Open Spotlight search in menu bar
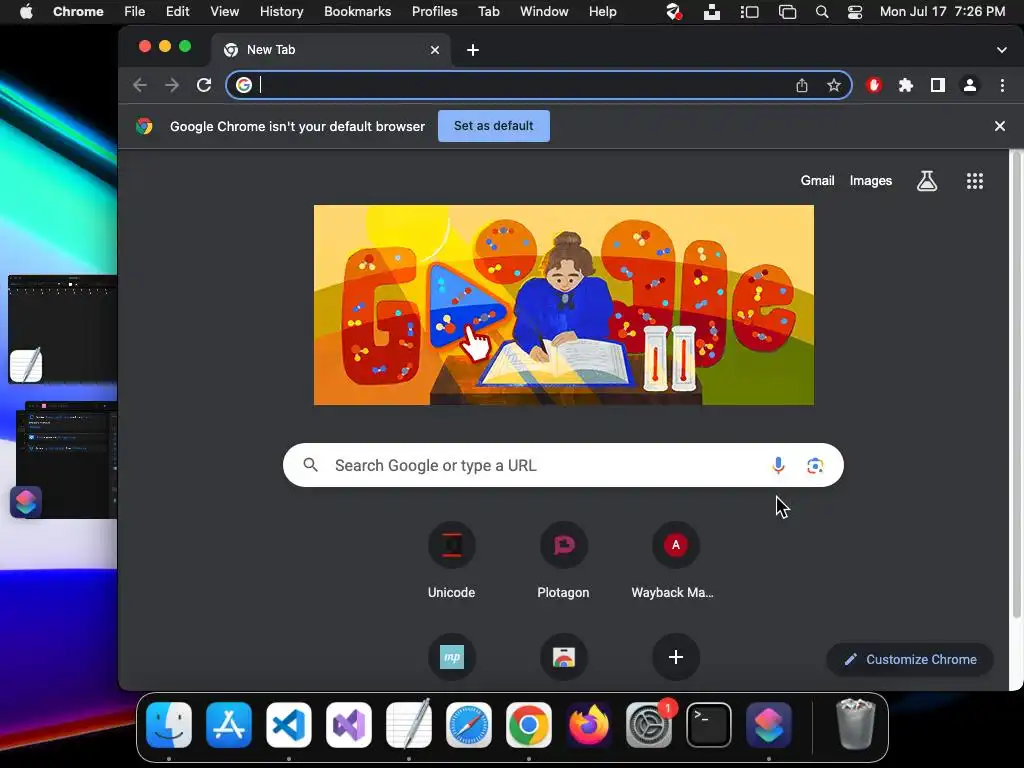Screen dimensions: 1024x768 822,12
